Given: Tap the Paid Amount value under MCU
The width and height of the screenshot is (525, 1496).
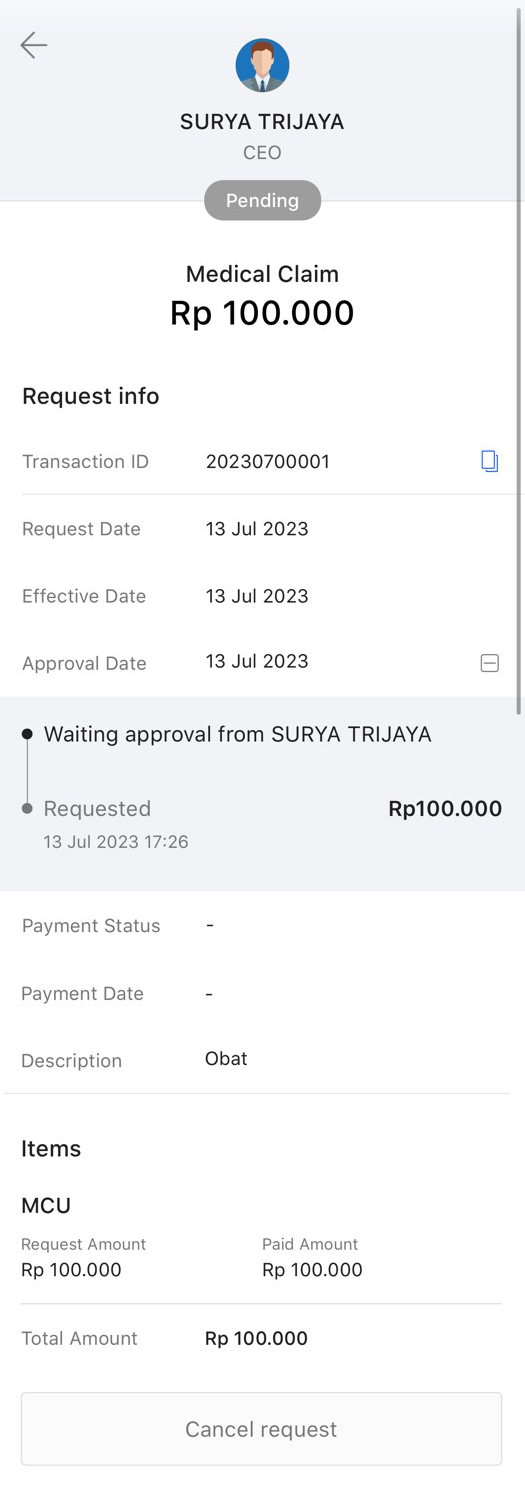Looking at the screenshot, I should (312, 1270).
